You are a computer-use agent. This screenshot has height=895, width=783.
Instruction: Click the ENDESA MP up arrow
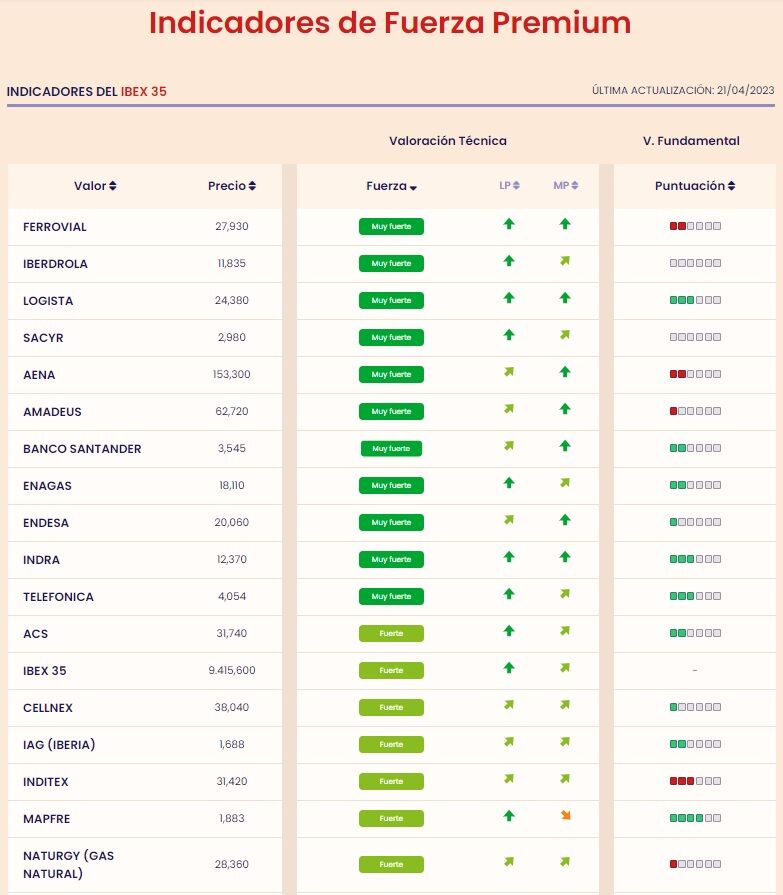pos(565,520)
